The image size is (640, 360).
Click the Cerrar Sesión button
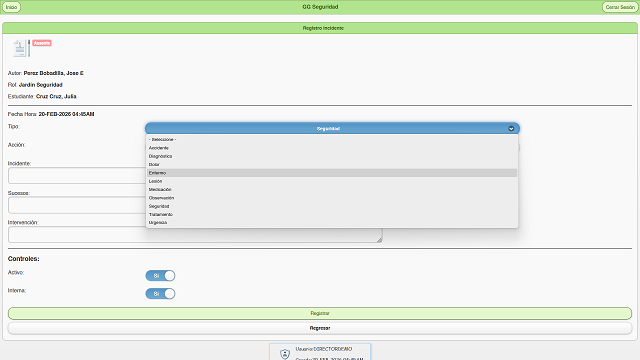point(620,7)
